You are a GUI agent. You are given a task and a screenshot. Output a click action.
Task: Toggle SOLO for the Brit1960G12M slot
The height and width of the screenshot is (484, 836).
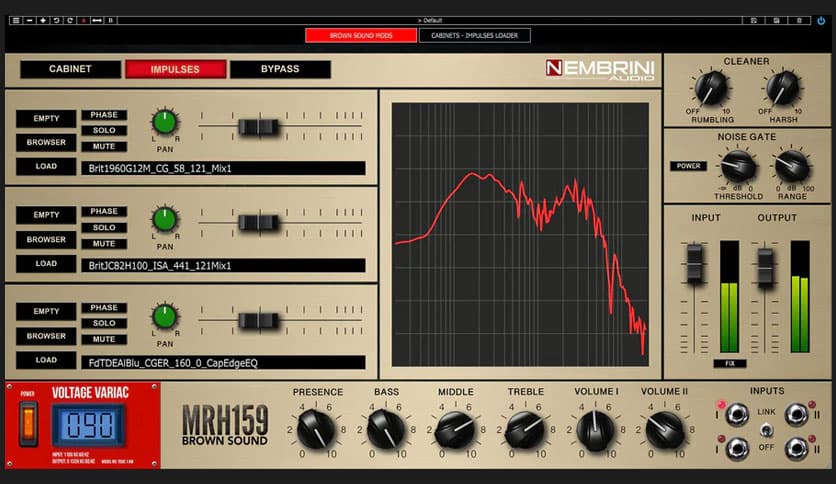pyautogui.click(x=104, y=130)
